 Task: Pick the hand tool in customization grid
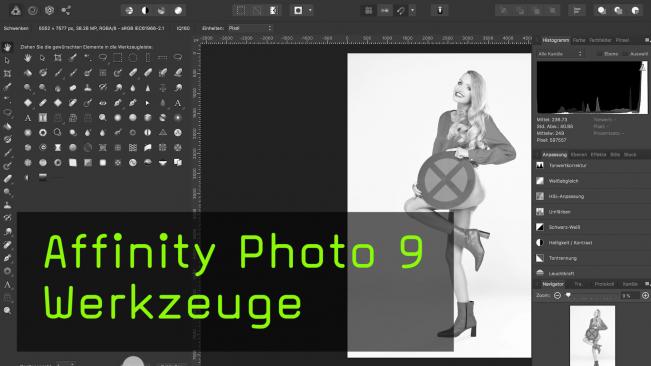tap(28, 58)
